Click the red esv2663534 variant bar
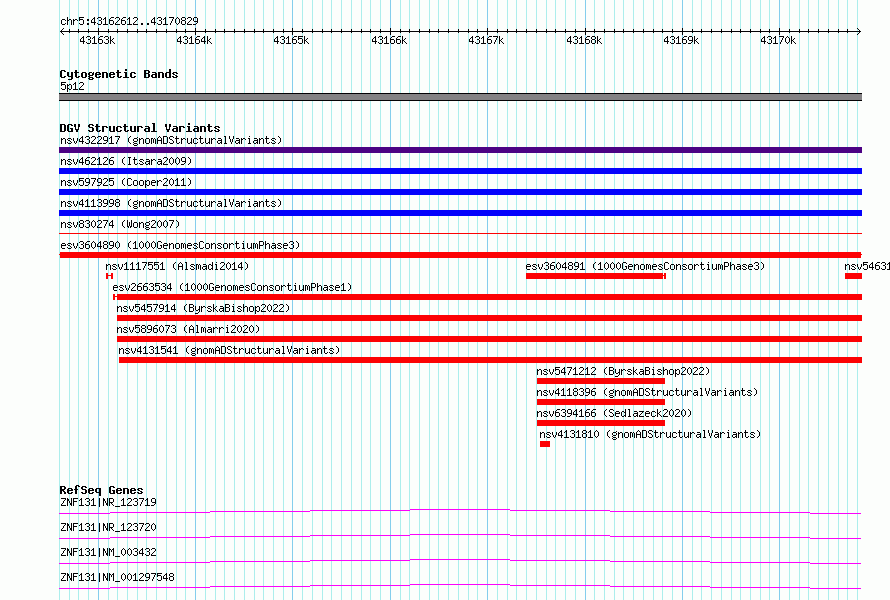890x600 pixels. click(488, 297)
